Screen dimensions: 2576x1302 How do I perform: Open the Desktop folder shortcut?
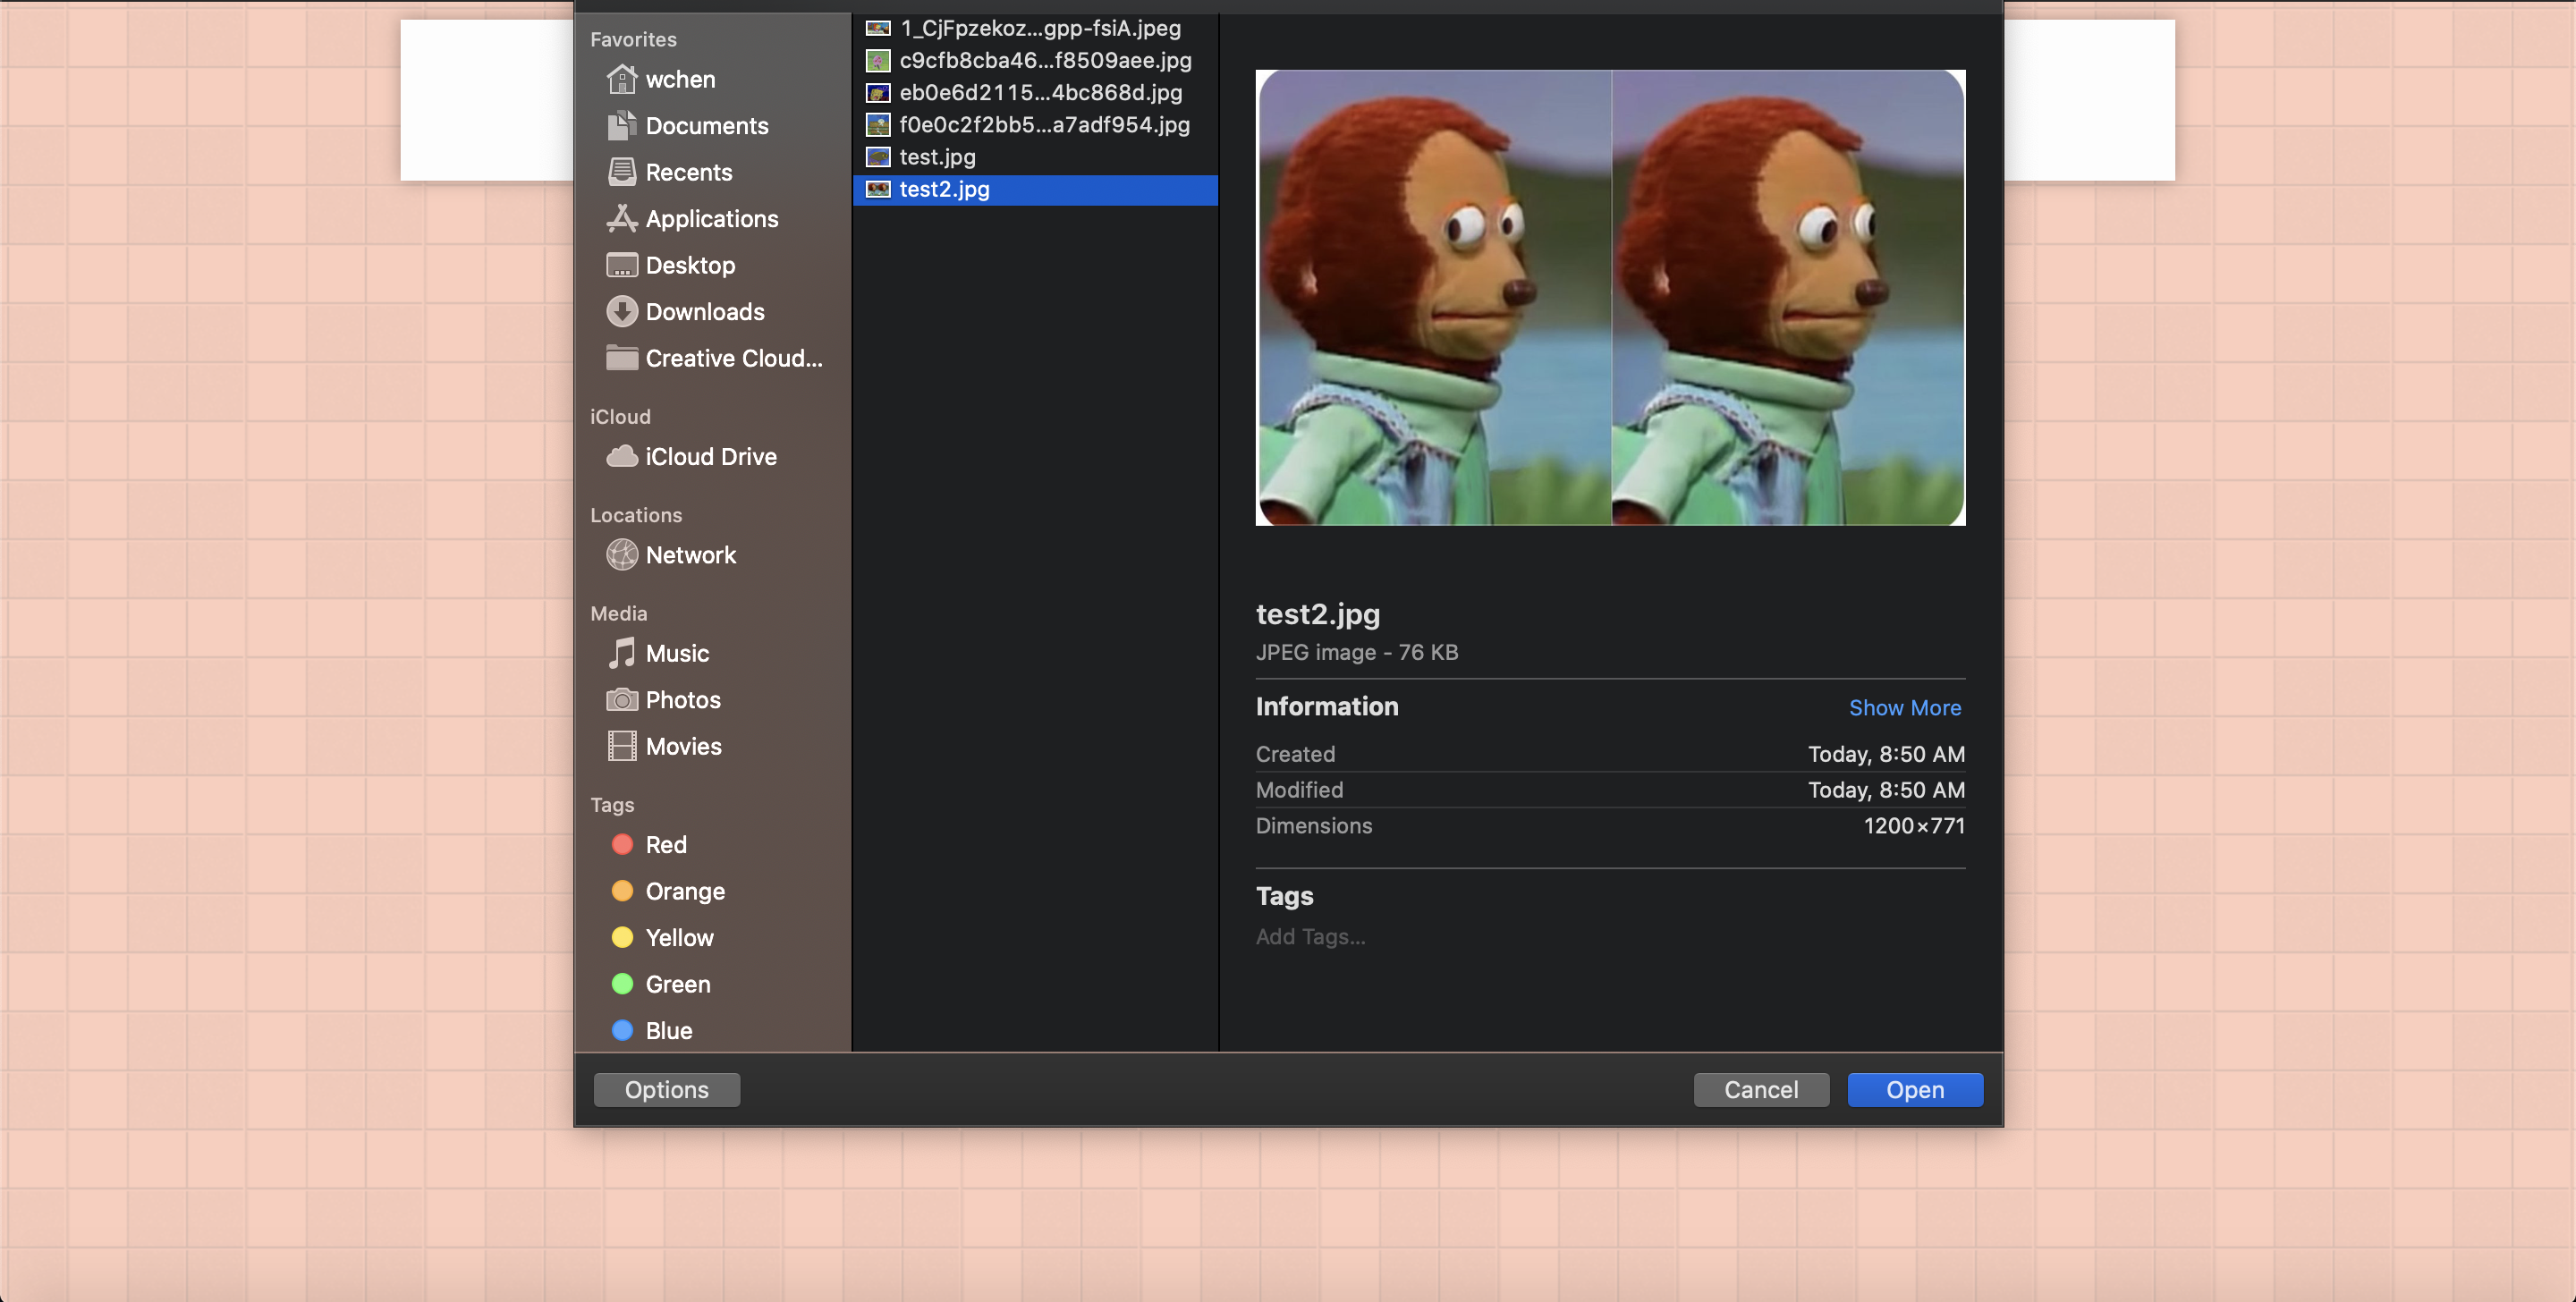coord(689,265)
